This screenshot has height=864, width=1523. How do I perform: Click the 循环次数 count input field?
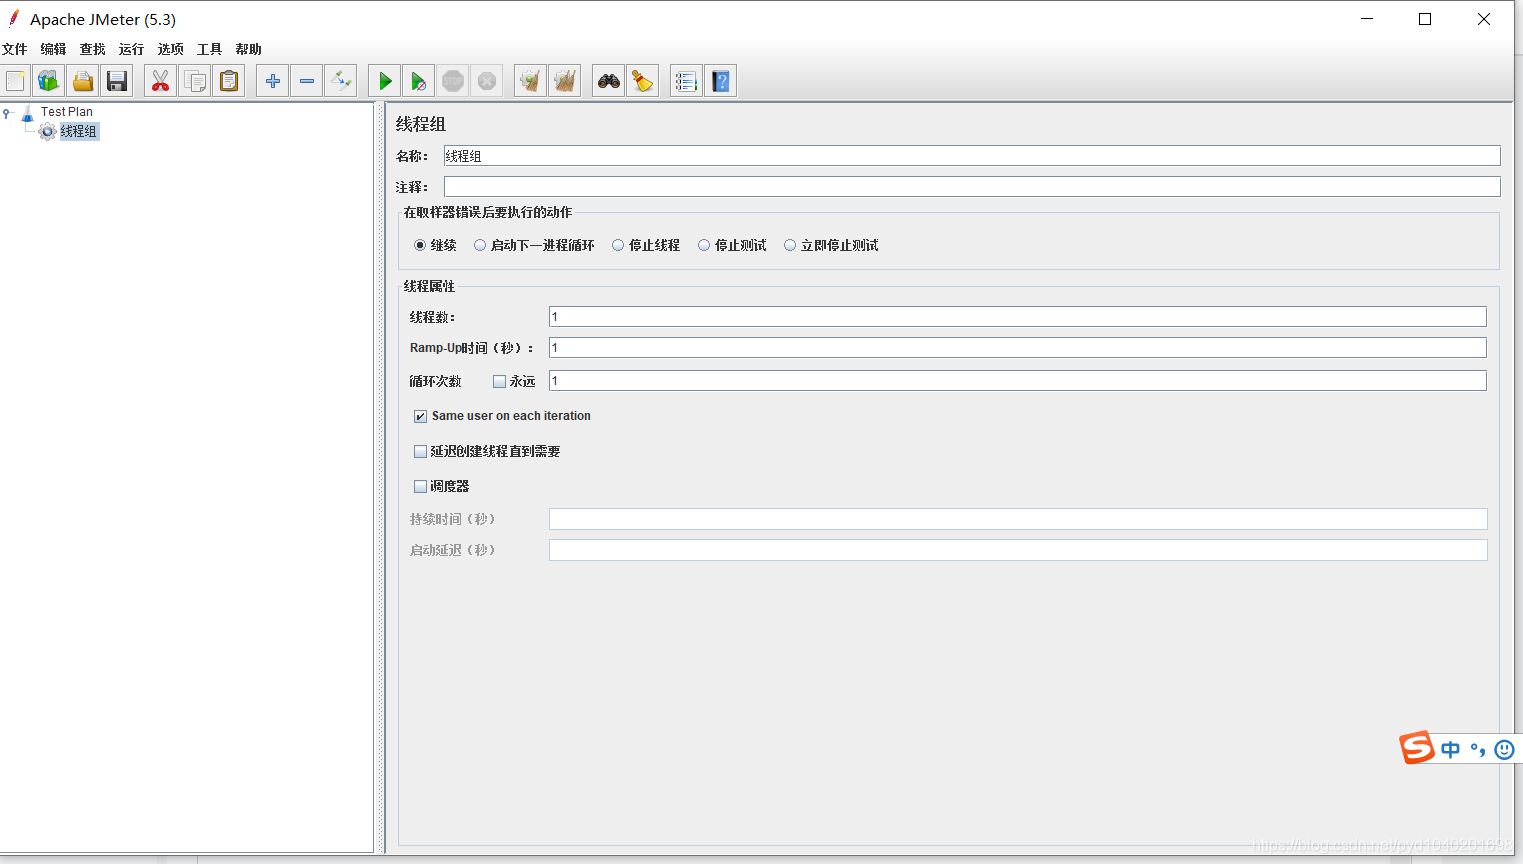[1018, 381]
